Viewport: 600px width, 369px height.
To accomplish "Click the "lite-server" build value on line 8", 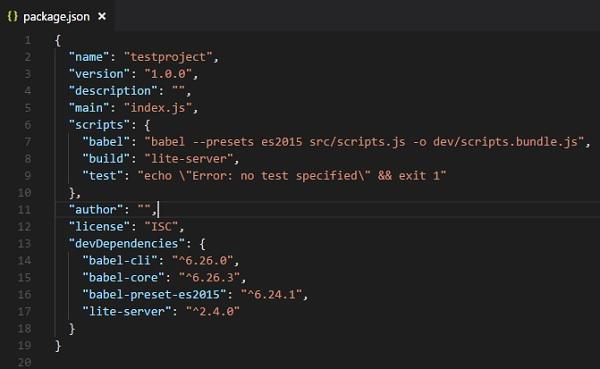I will 189,158.
